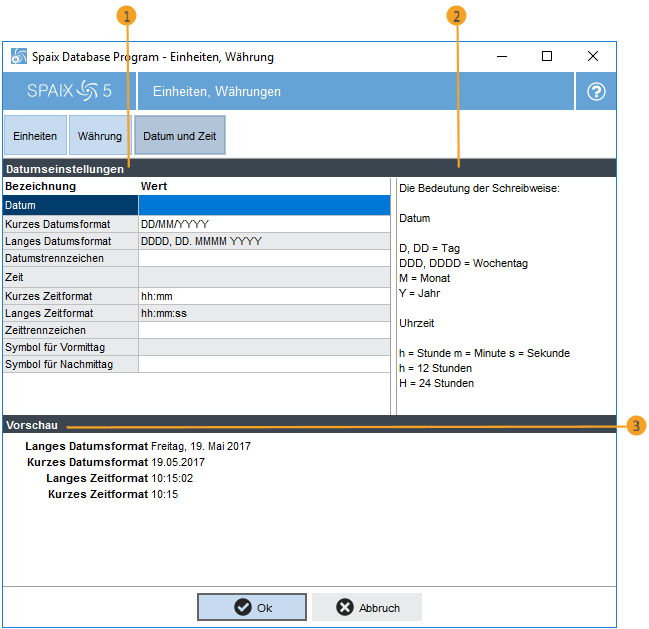
Task: Click the 'Die Bedeutung der Schreibweise' heading
Action: [x=479, y=188]
